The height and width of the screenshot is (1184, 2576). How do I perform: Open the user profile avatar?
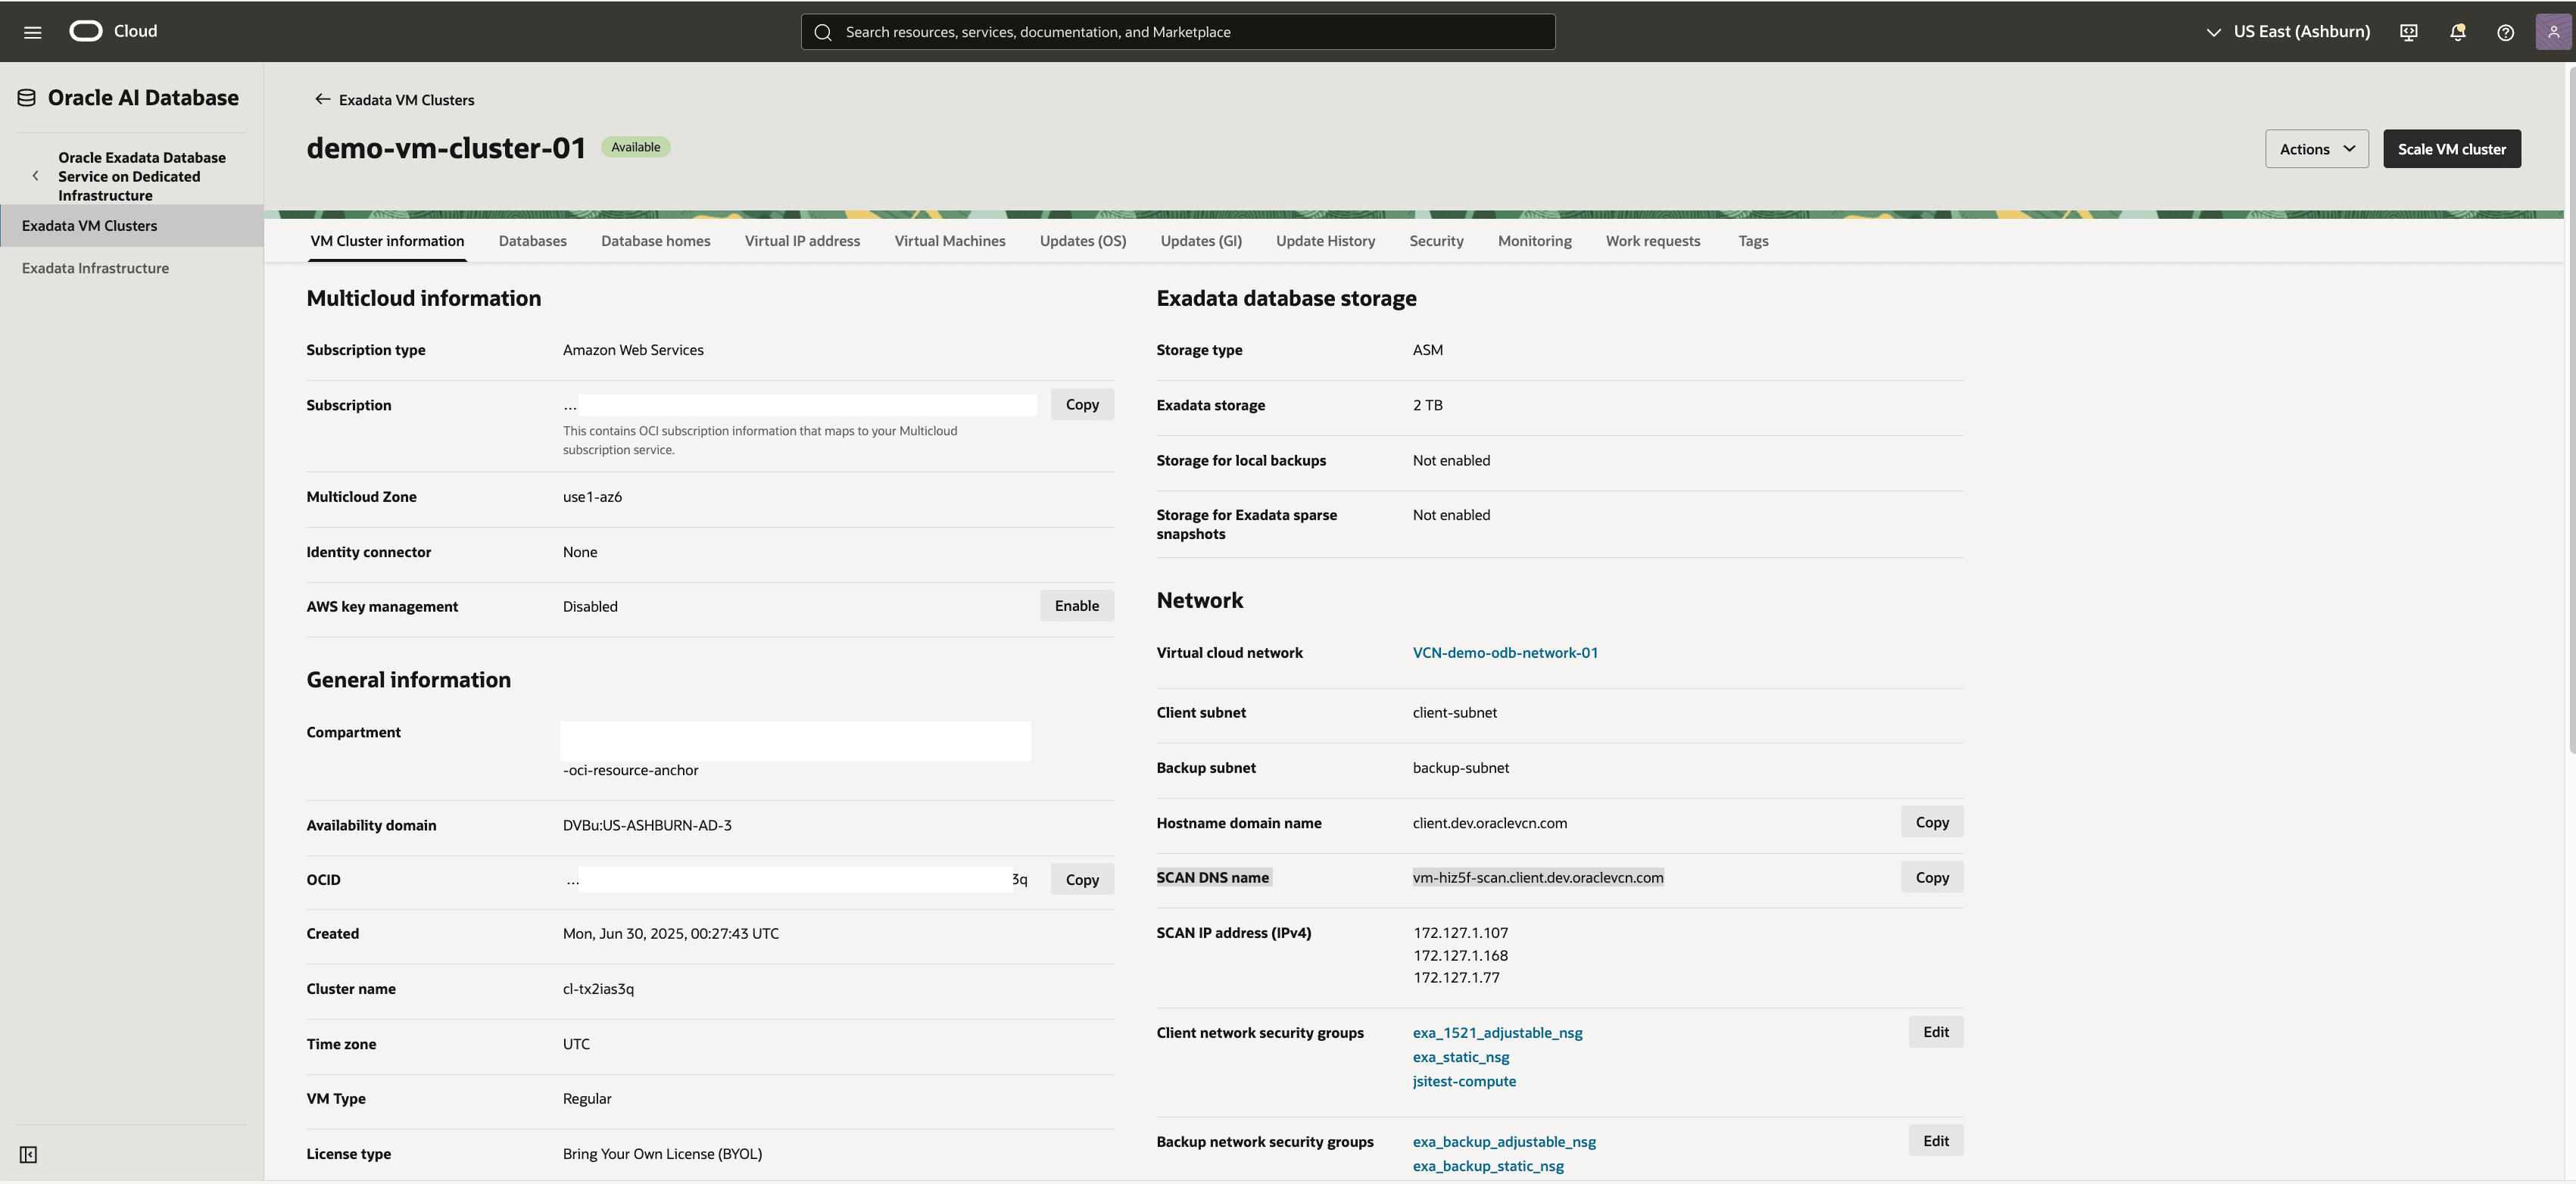(2553, 32)
